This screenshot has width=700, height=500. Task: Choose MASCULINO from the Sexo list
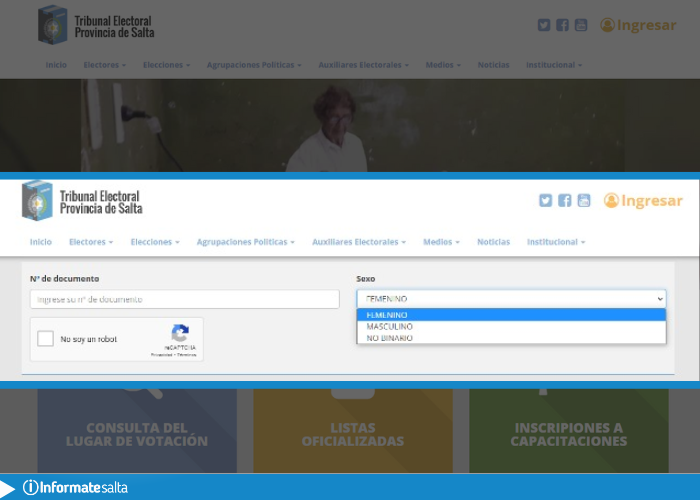pos(390,326)
